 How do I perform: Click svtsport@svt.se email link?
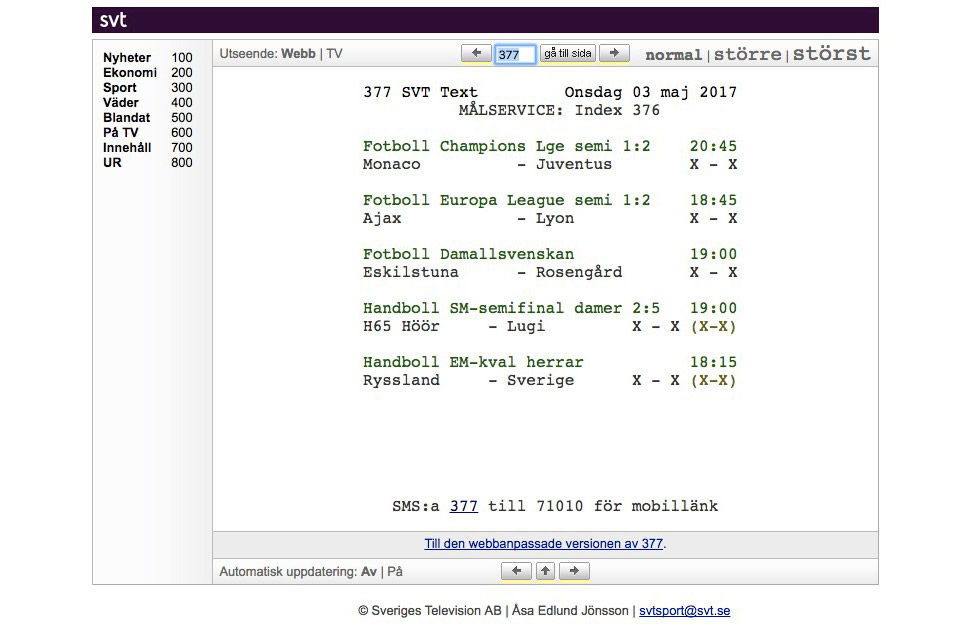(684, 610)
